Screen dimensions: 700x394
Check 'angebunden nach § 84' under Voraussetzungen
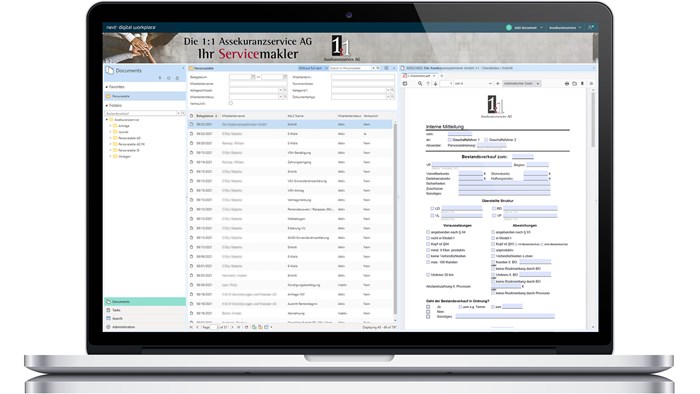click(428, 232)
